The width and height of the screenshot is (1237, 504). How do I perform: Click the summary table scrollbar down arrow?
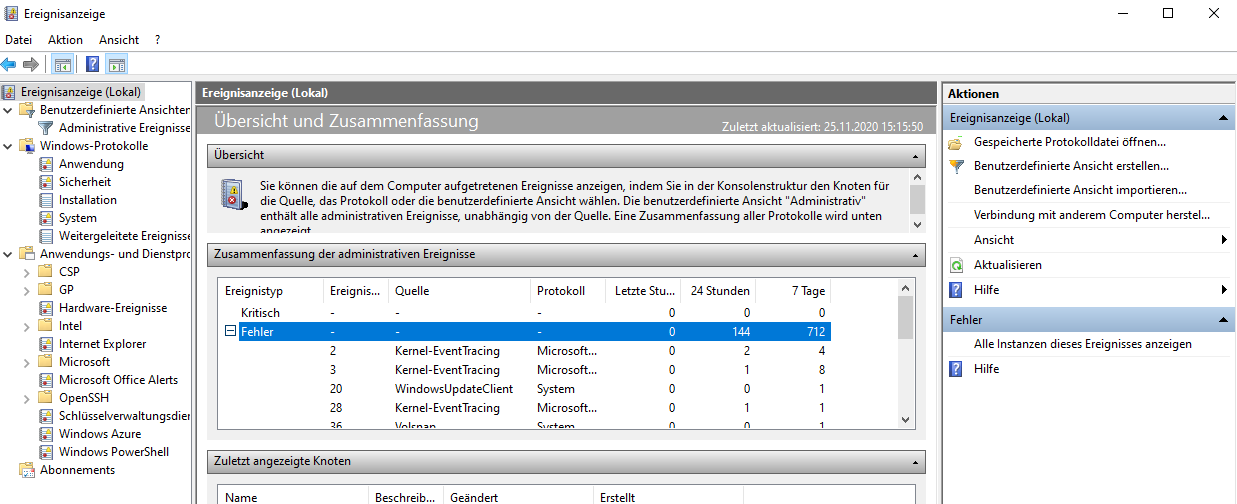(905, 421)
